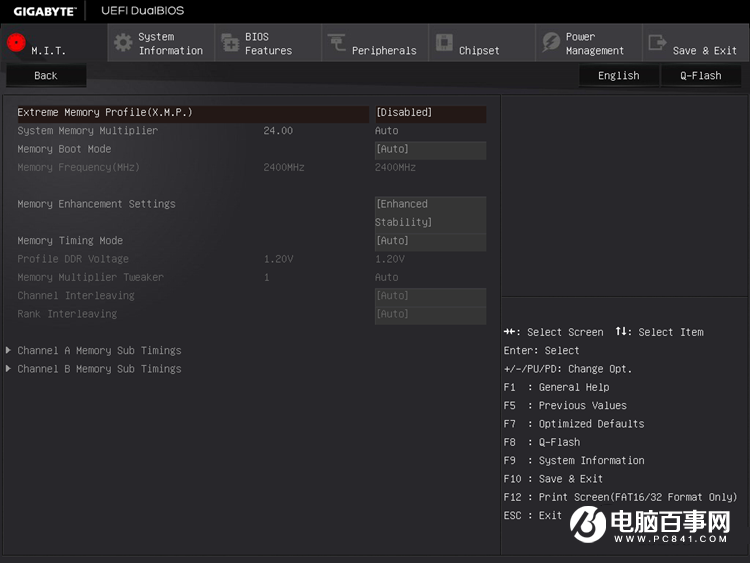Expand Channel B Memory Sub Timings
750x563 pixels.
tap(99, 369)
